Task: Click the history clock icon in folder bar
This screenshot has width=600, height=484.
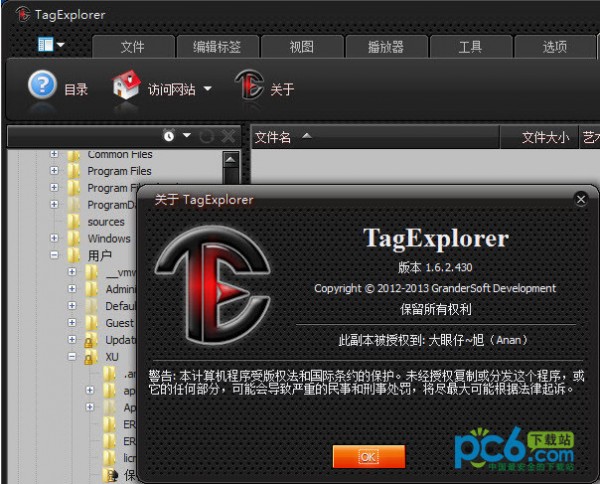Action: coord(169,135)
